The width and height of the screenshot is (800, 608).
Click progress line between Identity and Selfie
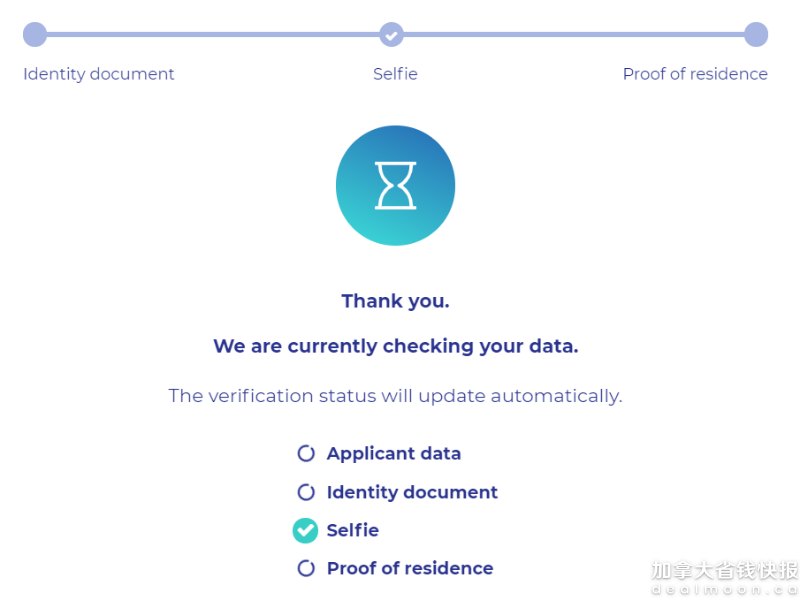213,35
